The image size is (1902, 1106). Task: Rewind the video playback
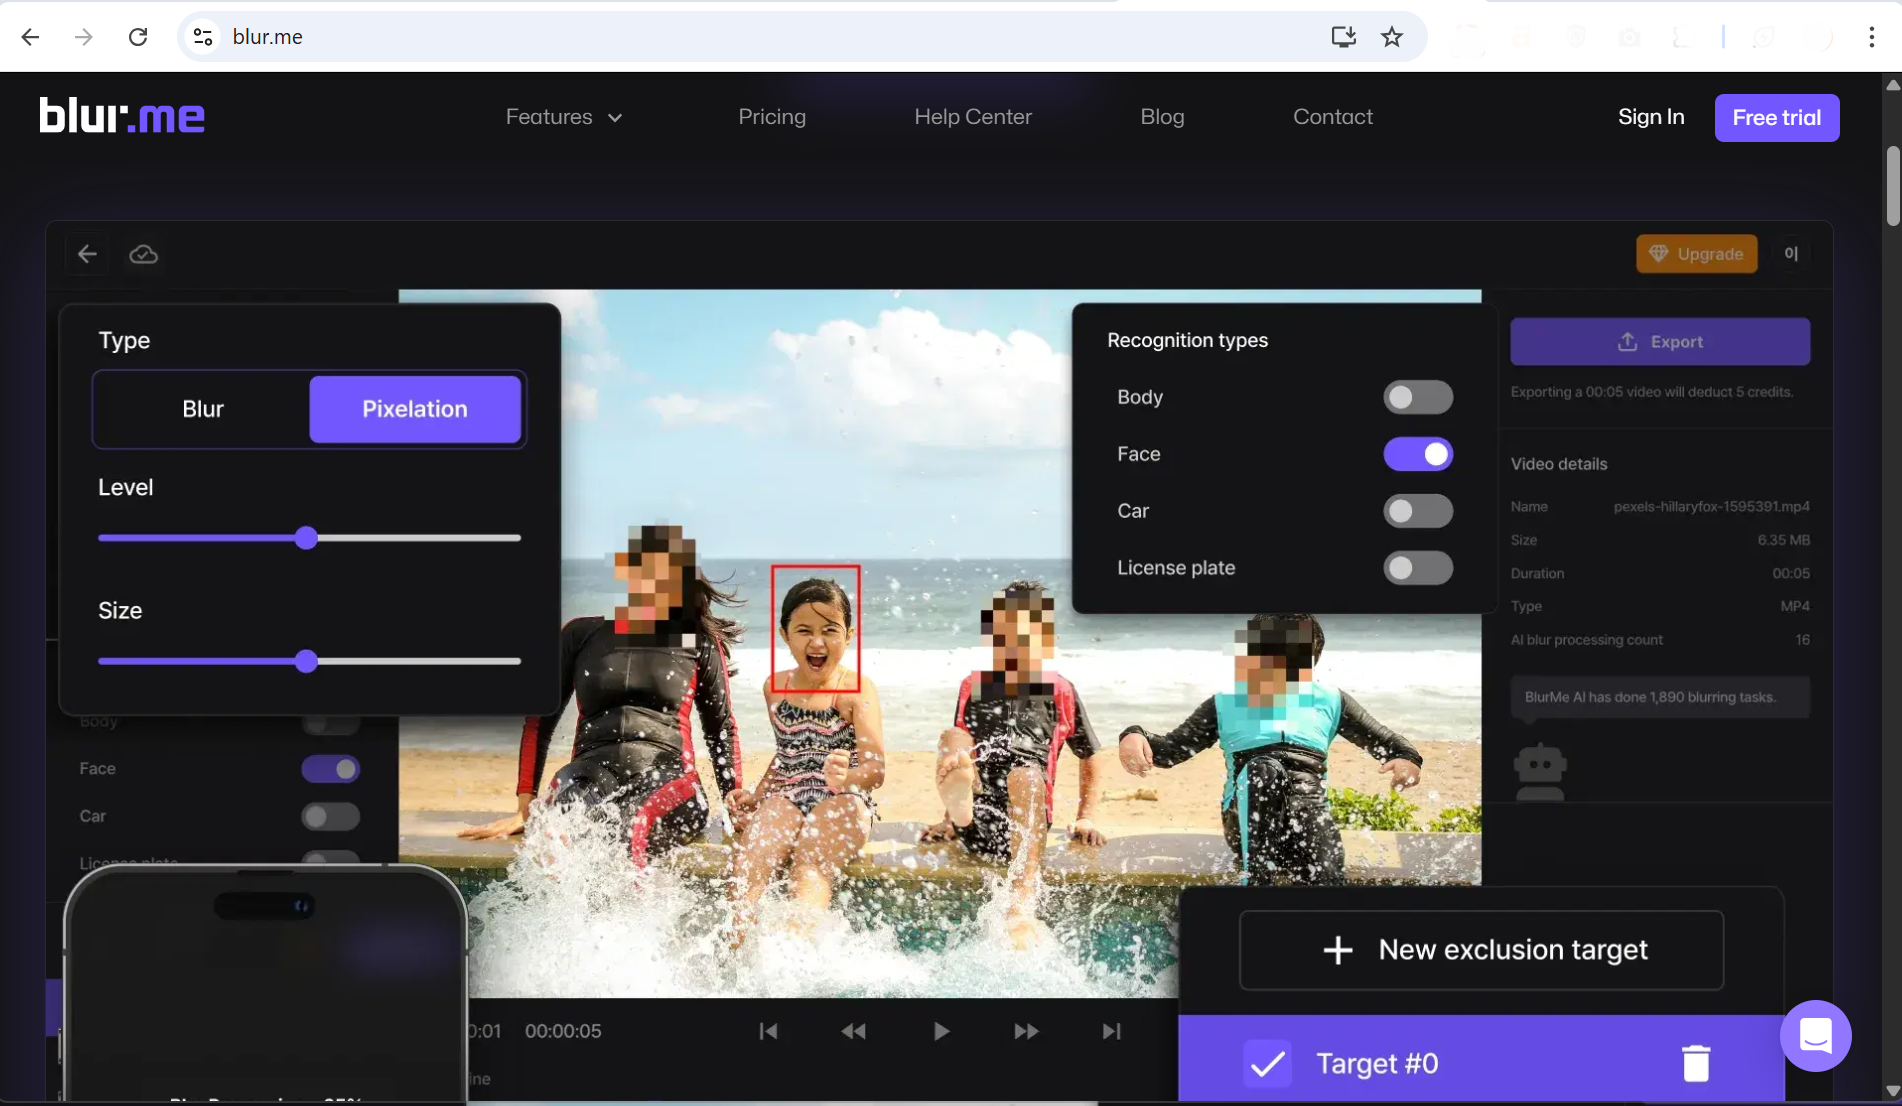(853, 1031)
